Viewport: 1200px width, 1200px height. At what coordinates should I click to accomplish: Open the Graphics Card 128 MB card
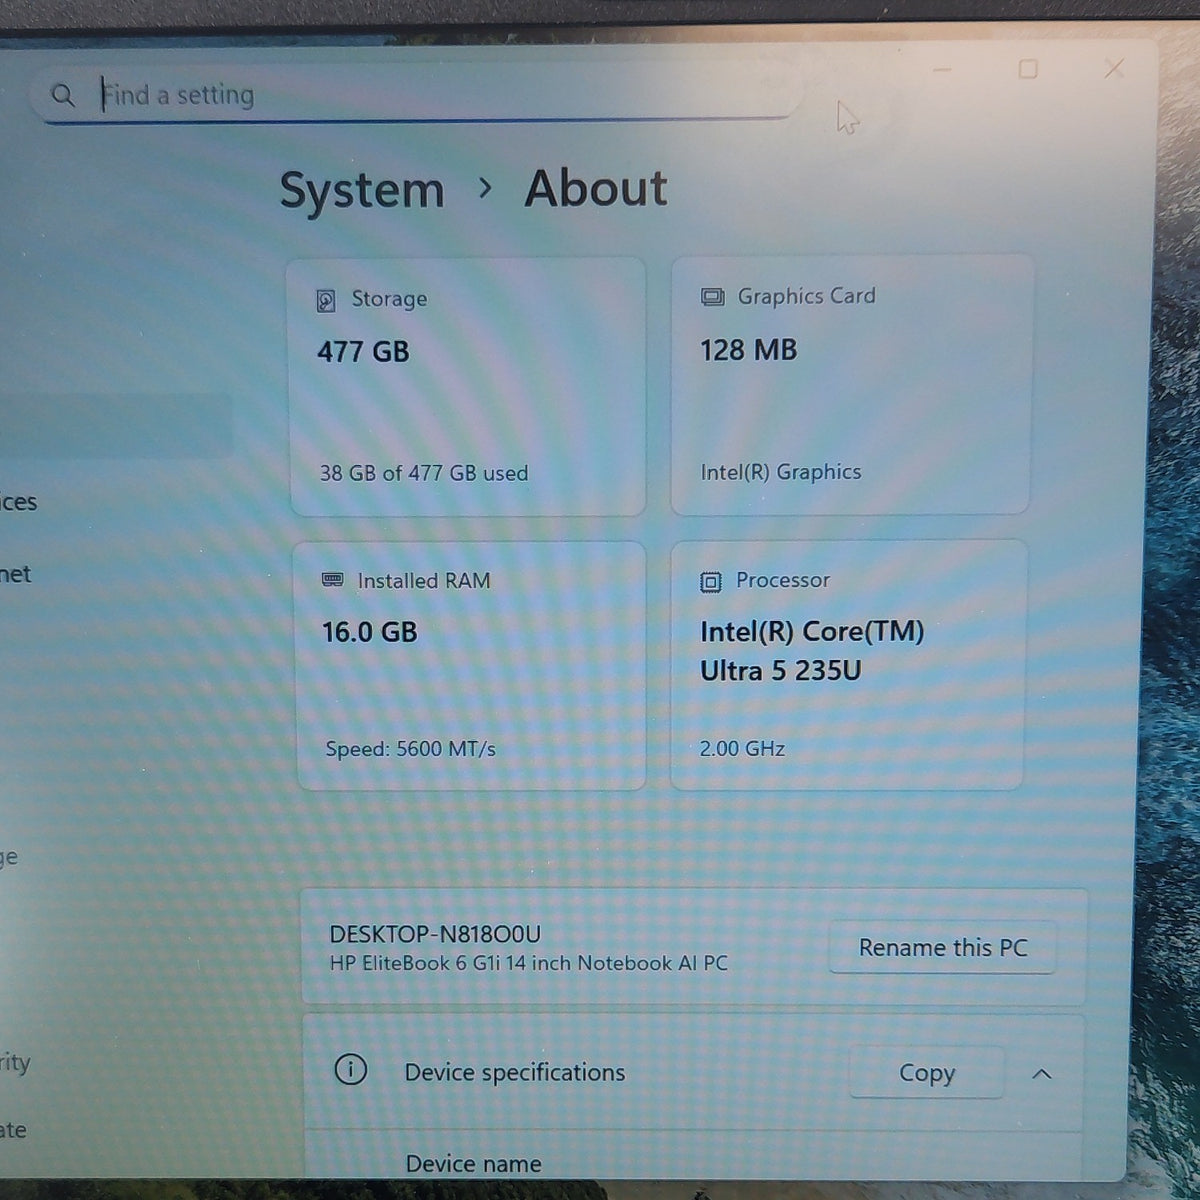point(850,385)
